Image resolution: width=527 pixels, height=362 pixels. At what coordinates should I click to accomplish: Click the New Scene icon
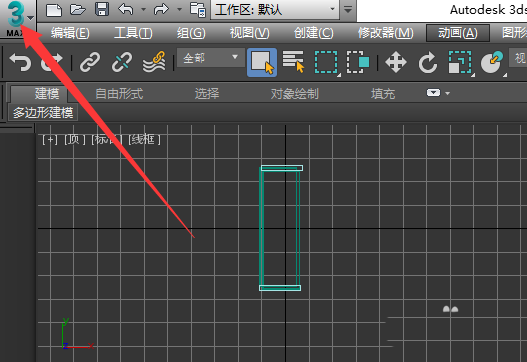click(54, 9)
